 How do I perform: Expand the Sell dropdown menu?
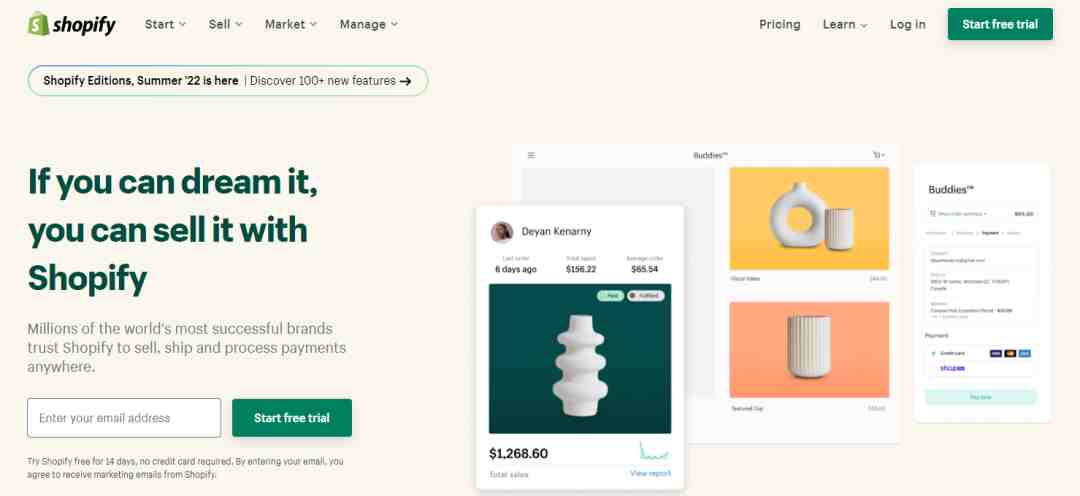coord(225,24)
